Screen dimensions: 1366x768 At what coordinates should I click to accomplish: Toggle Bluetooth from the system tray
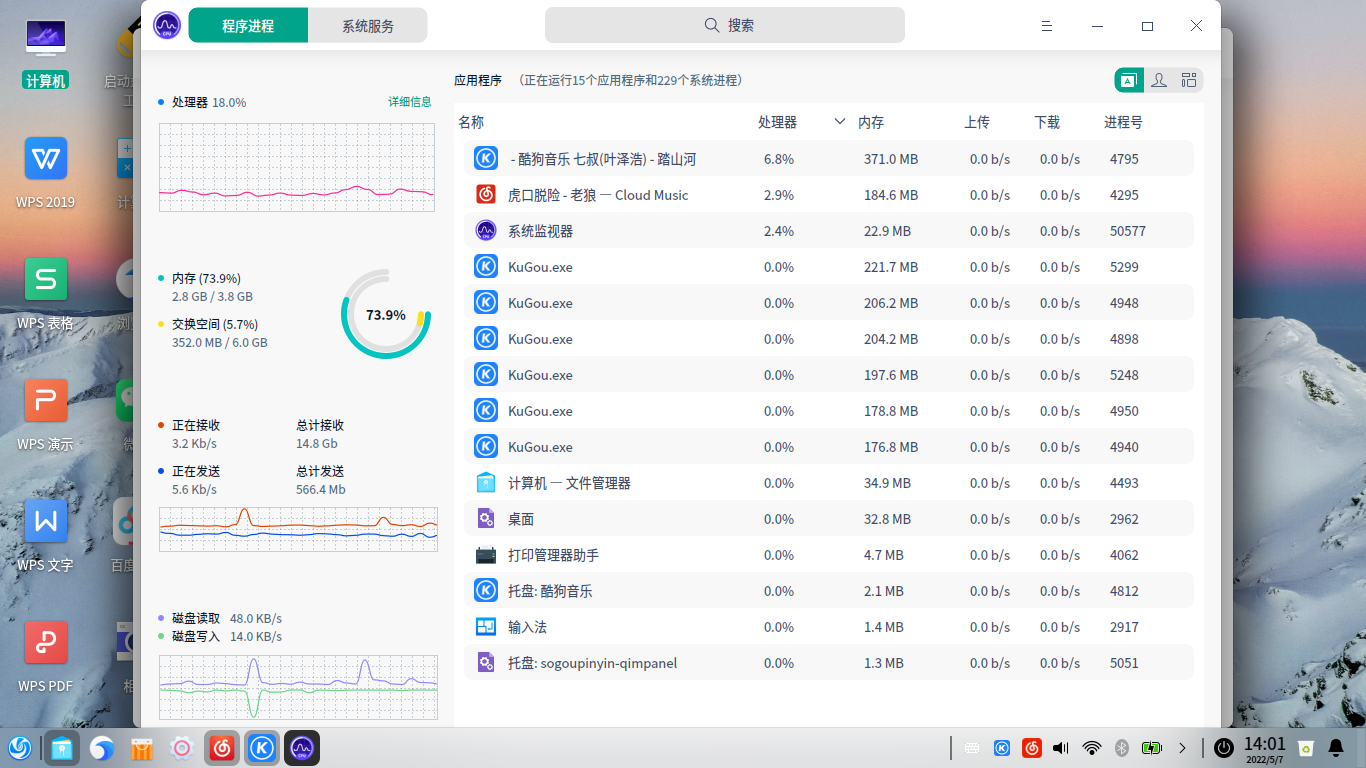click(1122, 748)
